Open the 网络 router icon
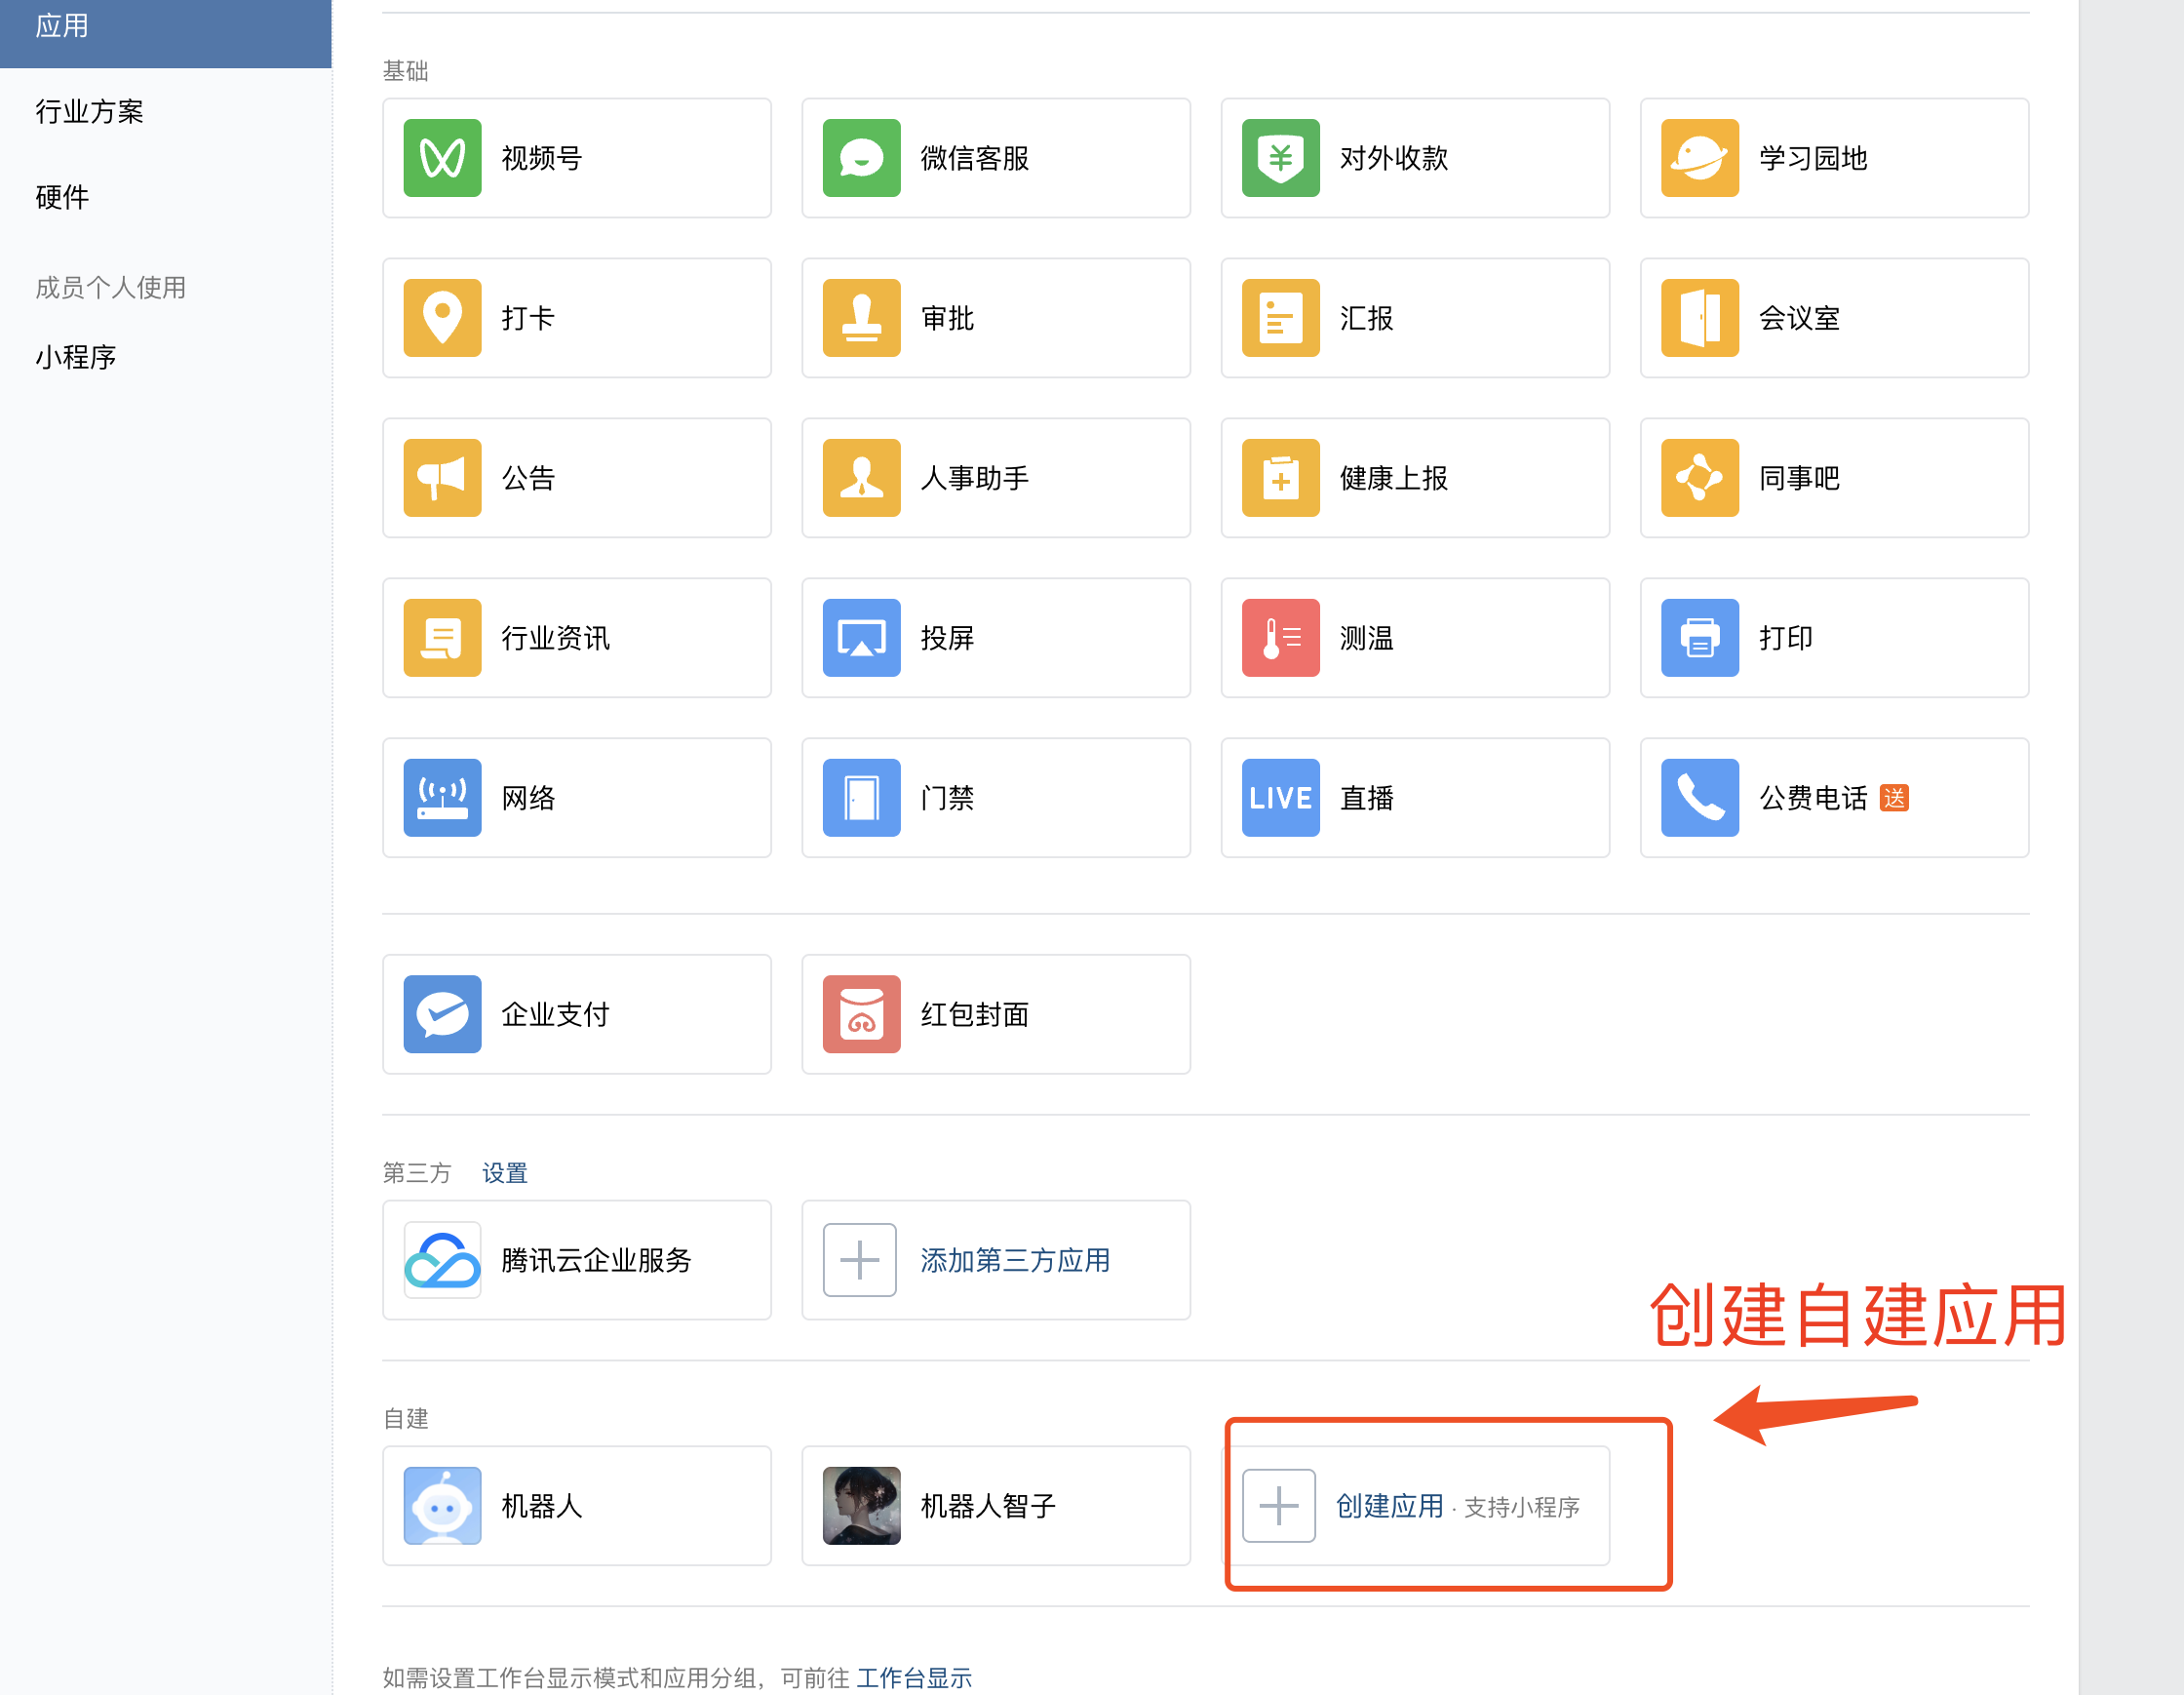Viewport: 2184px width, 1695px height. tap(442, 798)
